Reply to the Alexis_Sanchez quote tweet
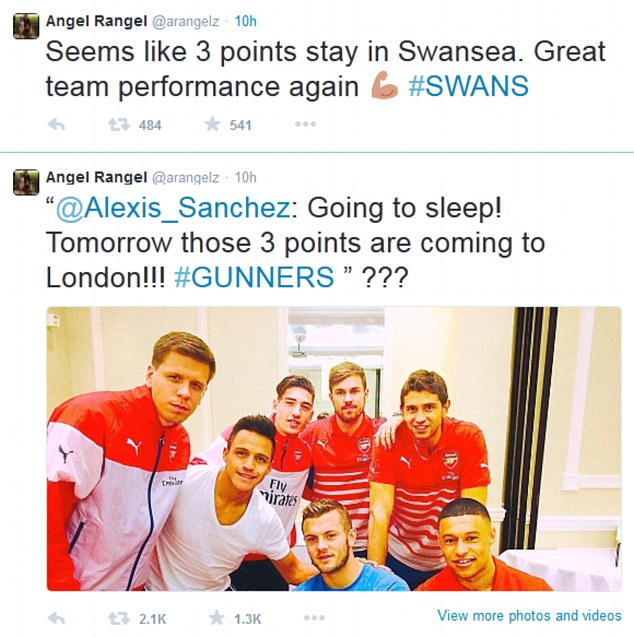Viewport: 634px width, 638px height. pyautogui.click(x=56, y=619)
